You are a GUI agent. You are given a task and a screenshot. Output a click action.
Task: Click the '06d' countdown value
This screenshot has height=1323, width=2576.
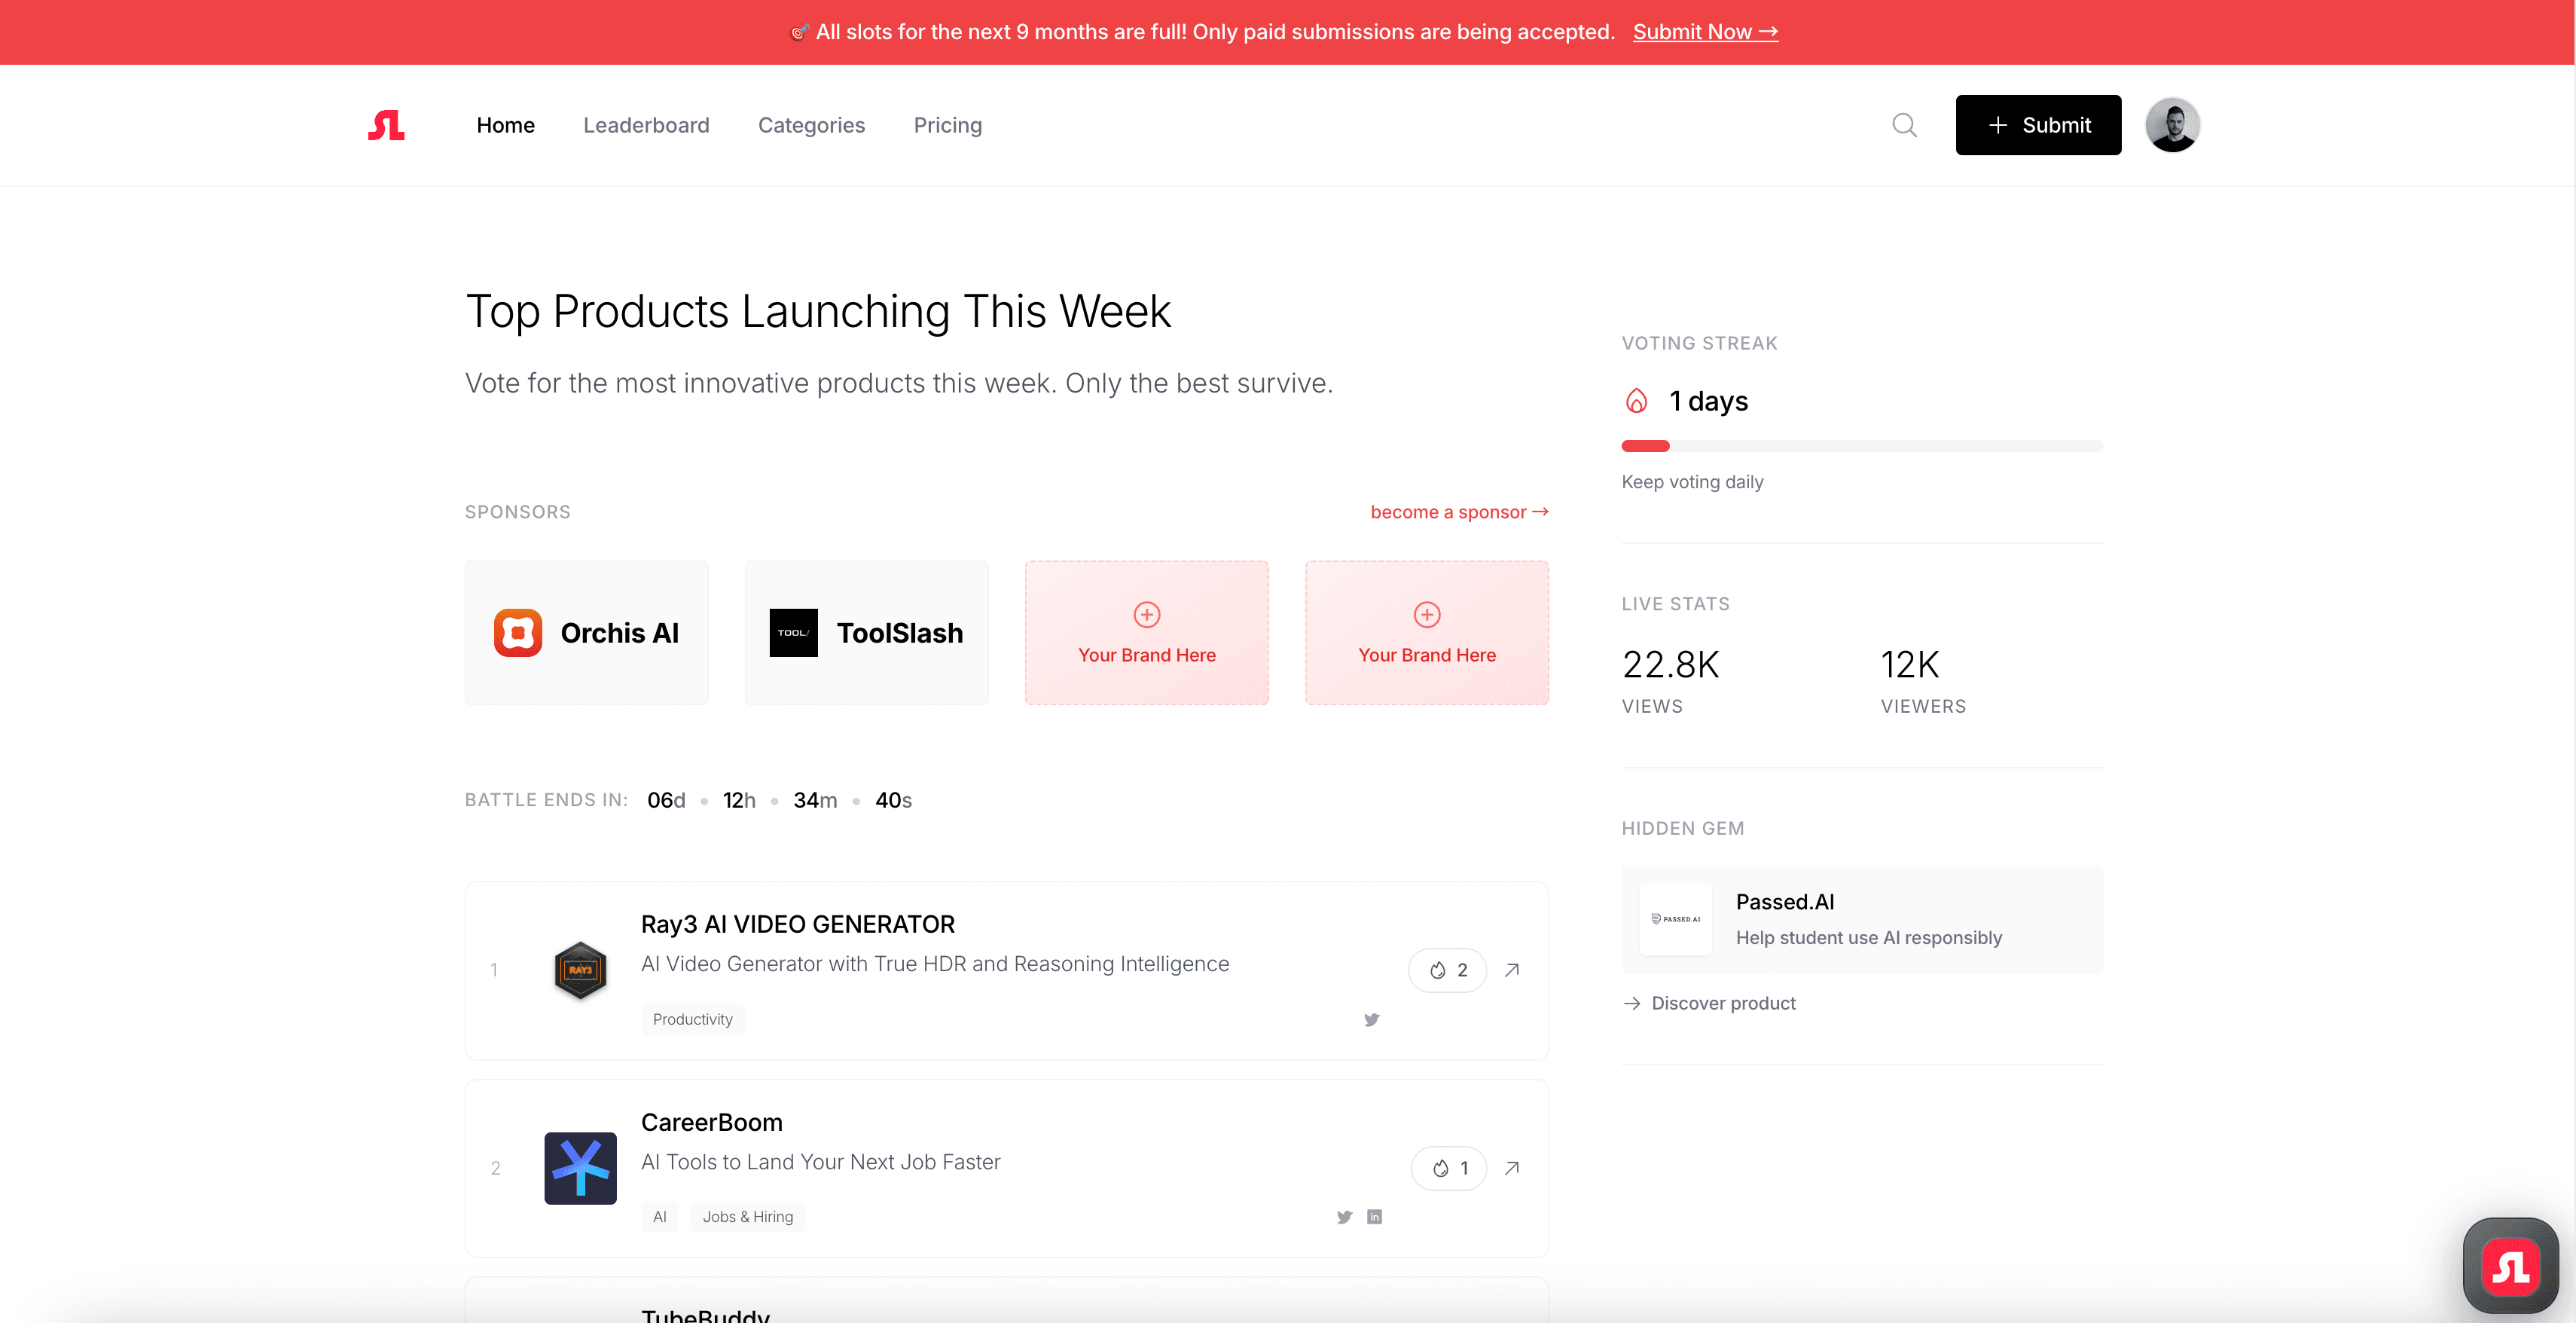(x=666, y=800)
